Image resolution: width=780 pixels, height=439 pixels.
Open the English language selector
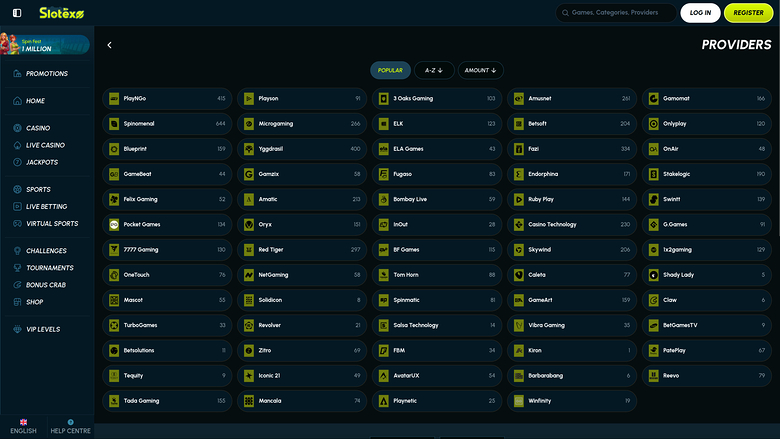tap(23, 426)
